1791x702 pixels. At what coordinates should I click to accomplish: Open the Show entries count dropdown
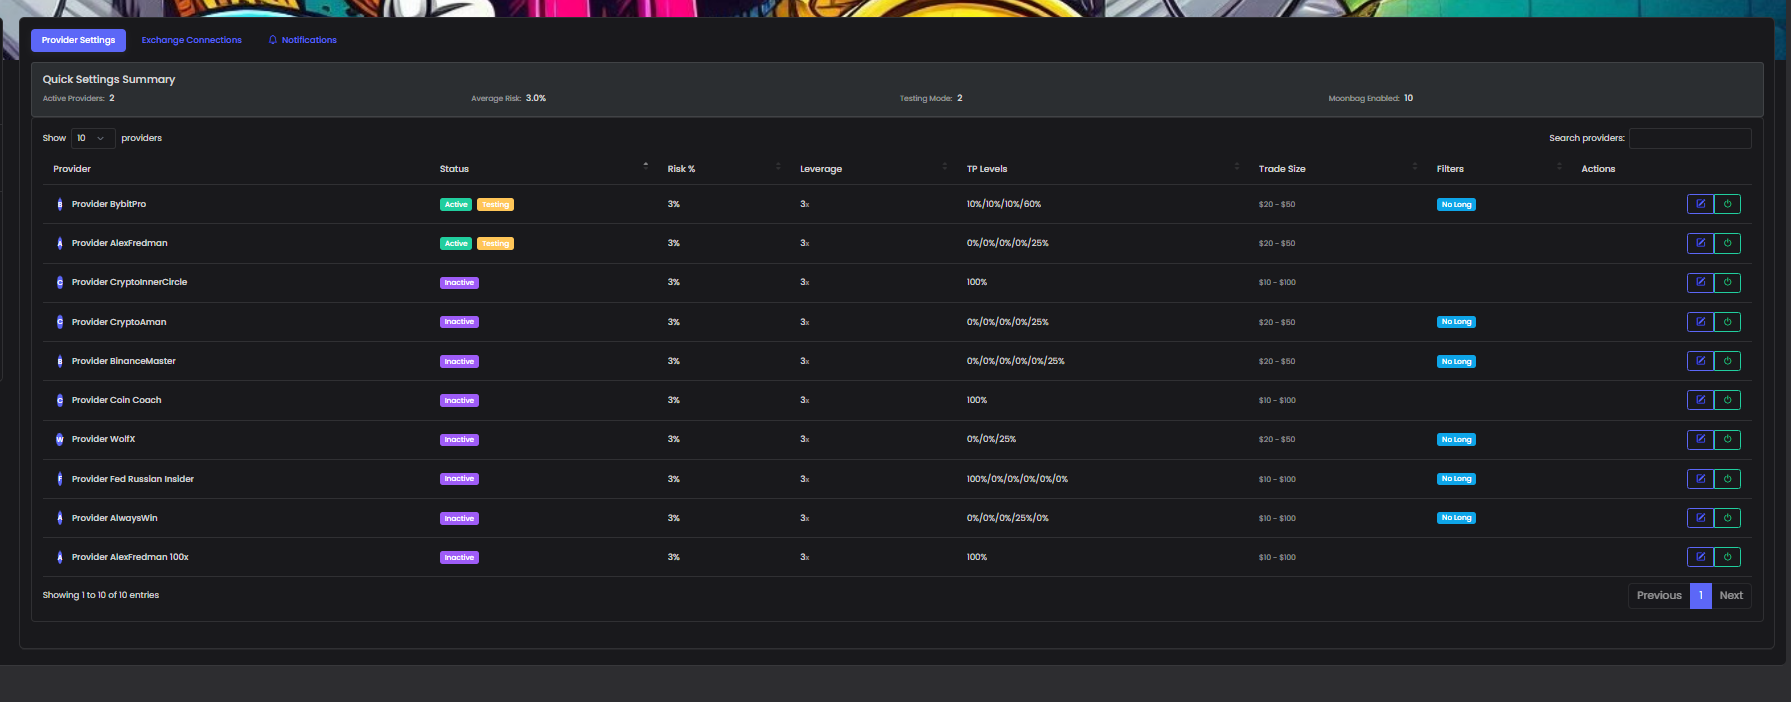point(92,138)
